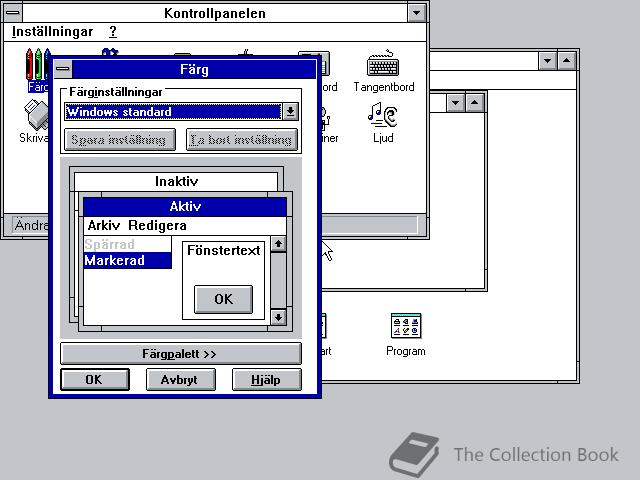Screen dimensions: 640x480
Task: Expand the Windows standard color scheme dropdown
Action: [290, 111]
